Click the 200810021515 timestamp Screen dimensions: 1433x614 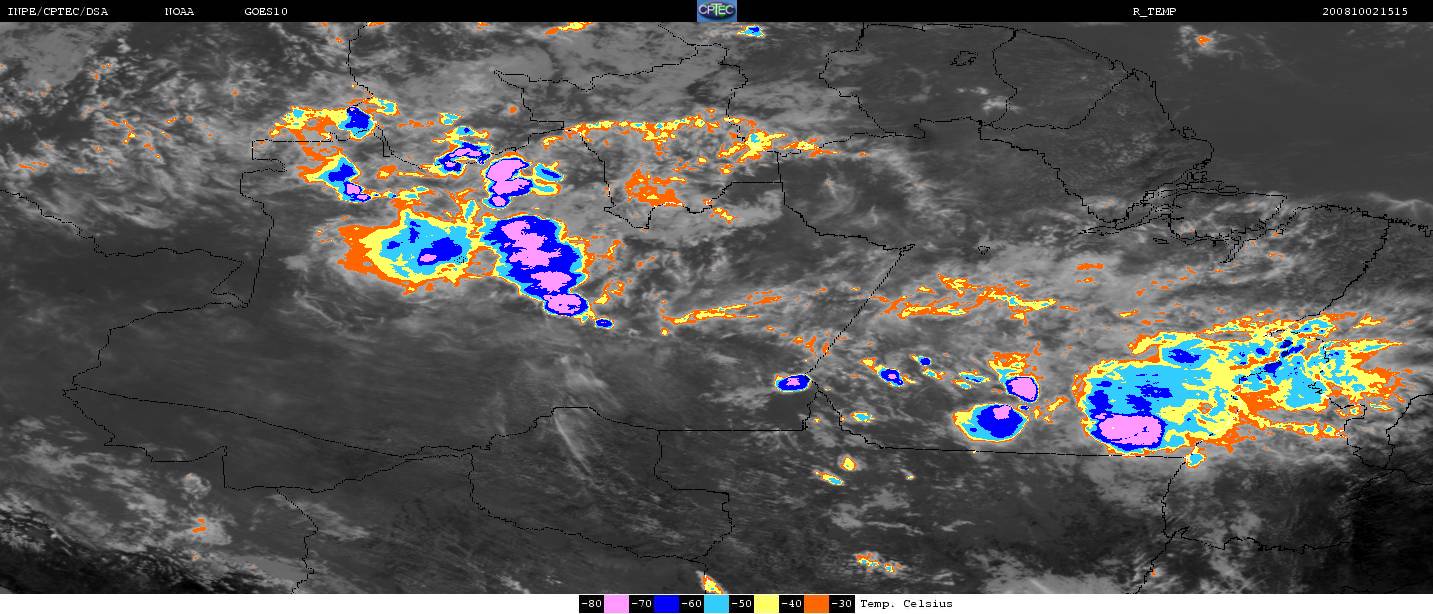click(1365, 12)
